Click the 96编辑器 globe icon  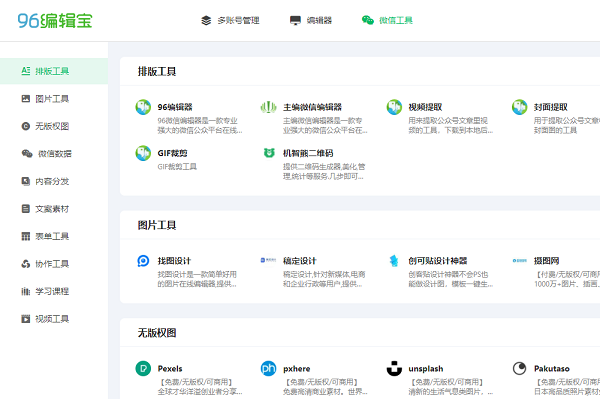[x=143, y=107]
